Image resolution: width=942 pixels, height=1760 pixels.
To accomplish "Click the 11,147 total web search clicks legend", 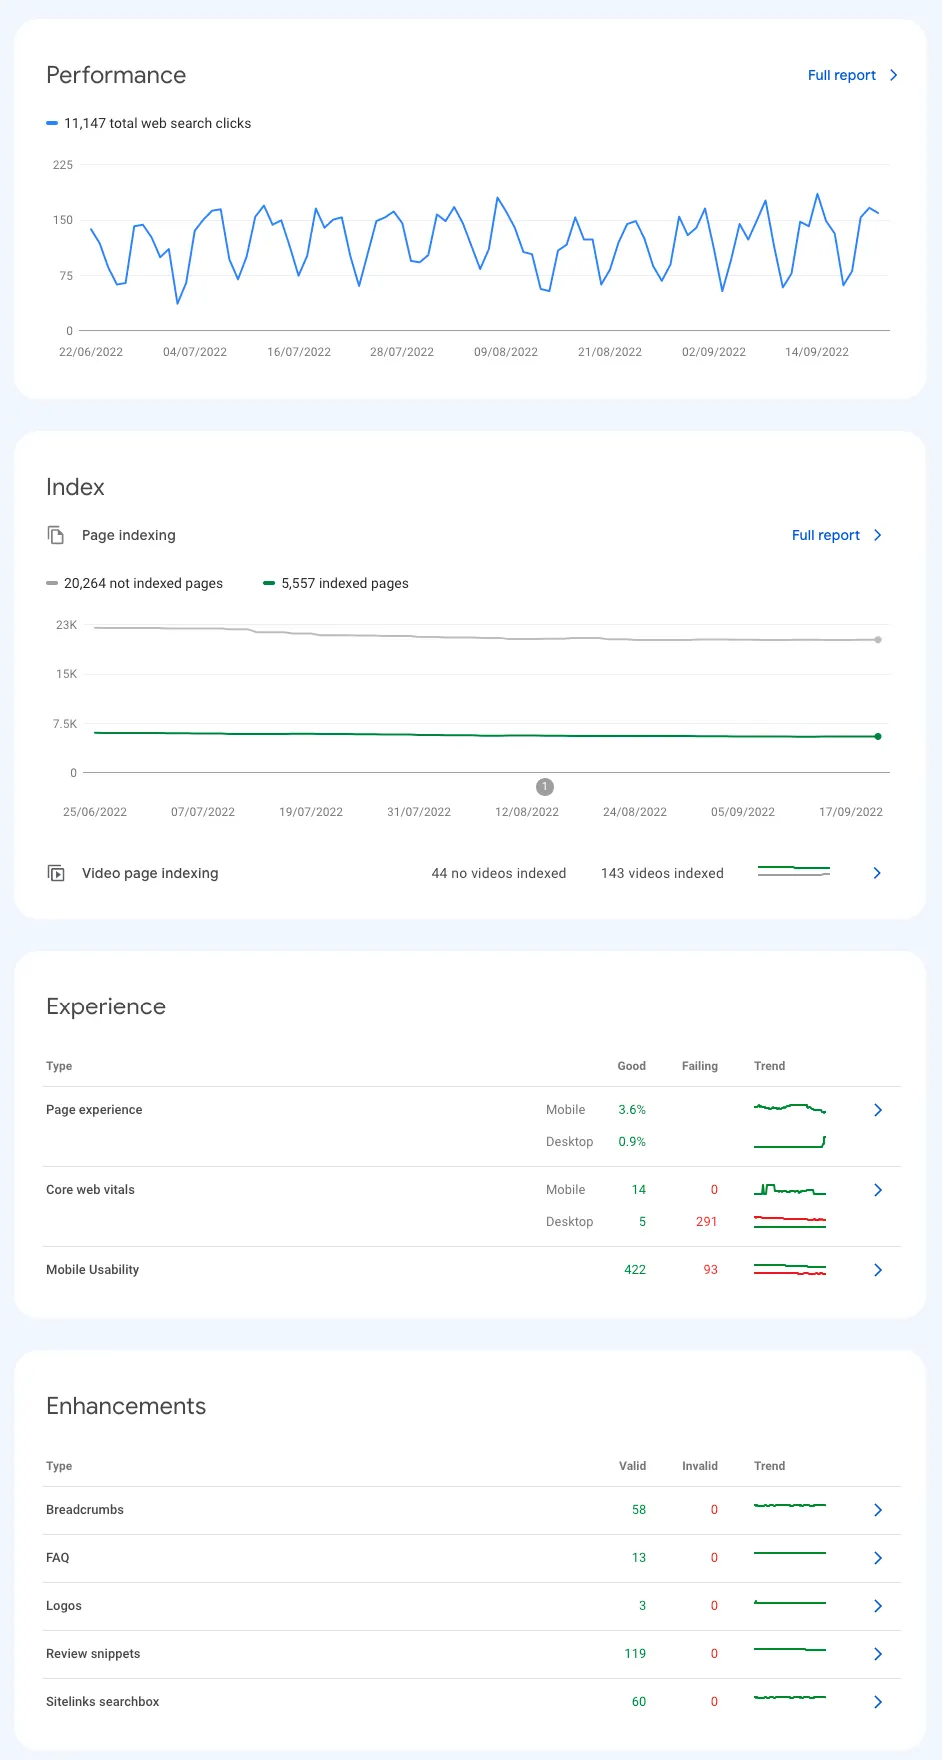I will point(149,123).
